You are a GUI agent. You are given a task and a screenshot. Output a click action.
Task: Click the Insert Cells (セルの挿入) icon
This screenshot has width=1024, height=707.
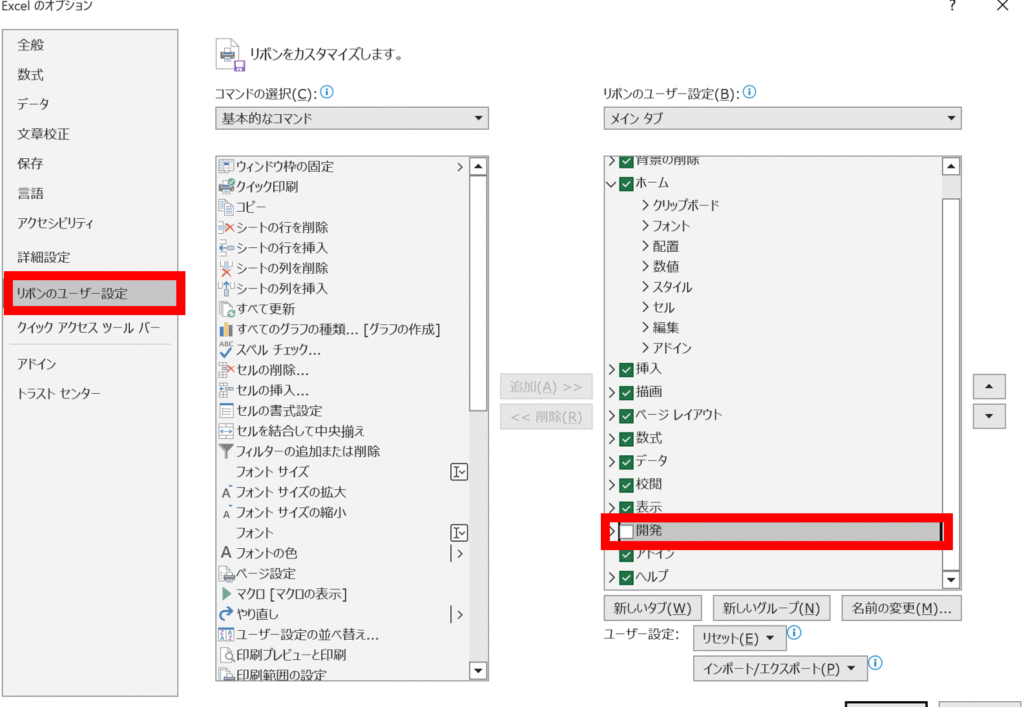point(226,390)
